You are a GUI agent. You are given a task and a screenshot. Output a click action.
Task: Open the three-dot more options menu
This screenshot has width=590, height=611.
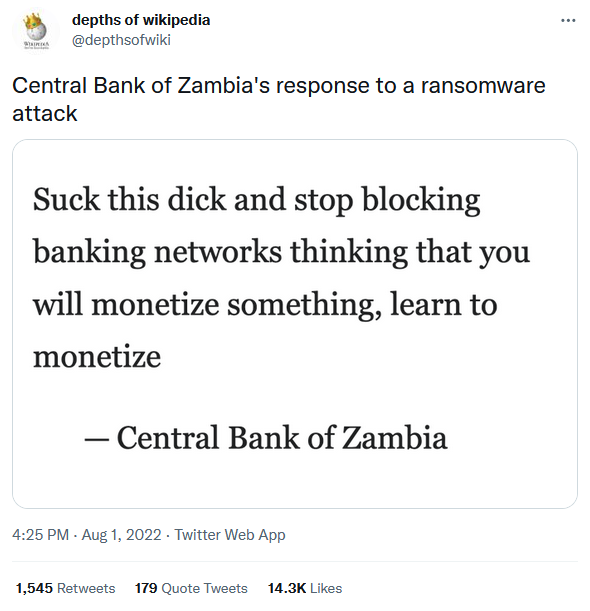tap(568, 20)
